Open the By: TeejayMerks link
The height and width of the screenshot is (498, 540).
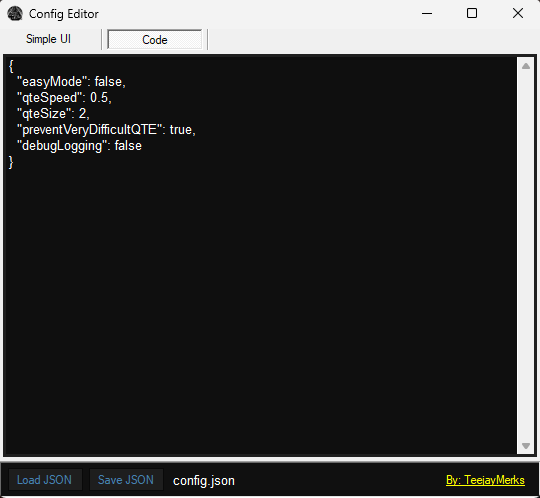coord(485,480)
